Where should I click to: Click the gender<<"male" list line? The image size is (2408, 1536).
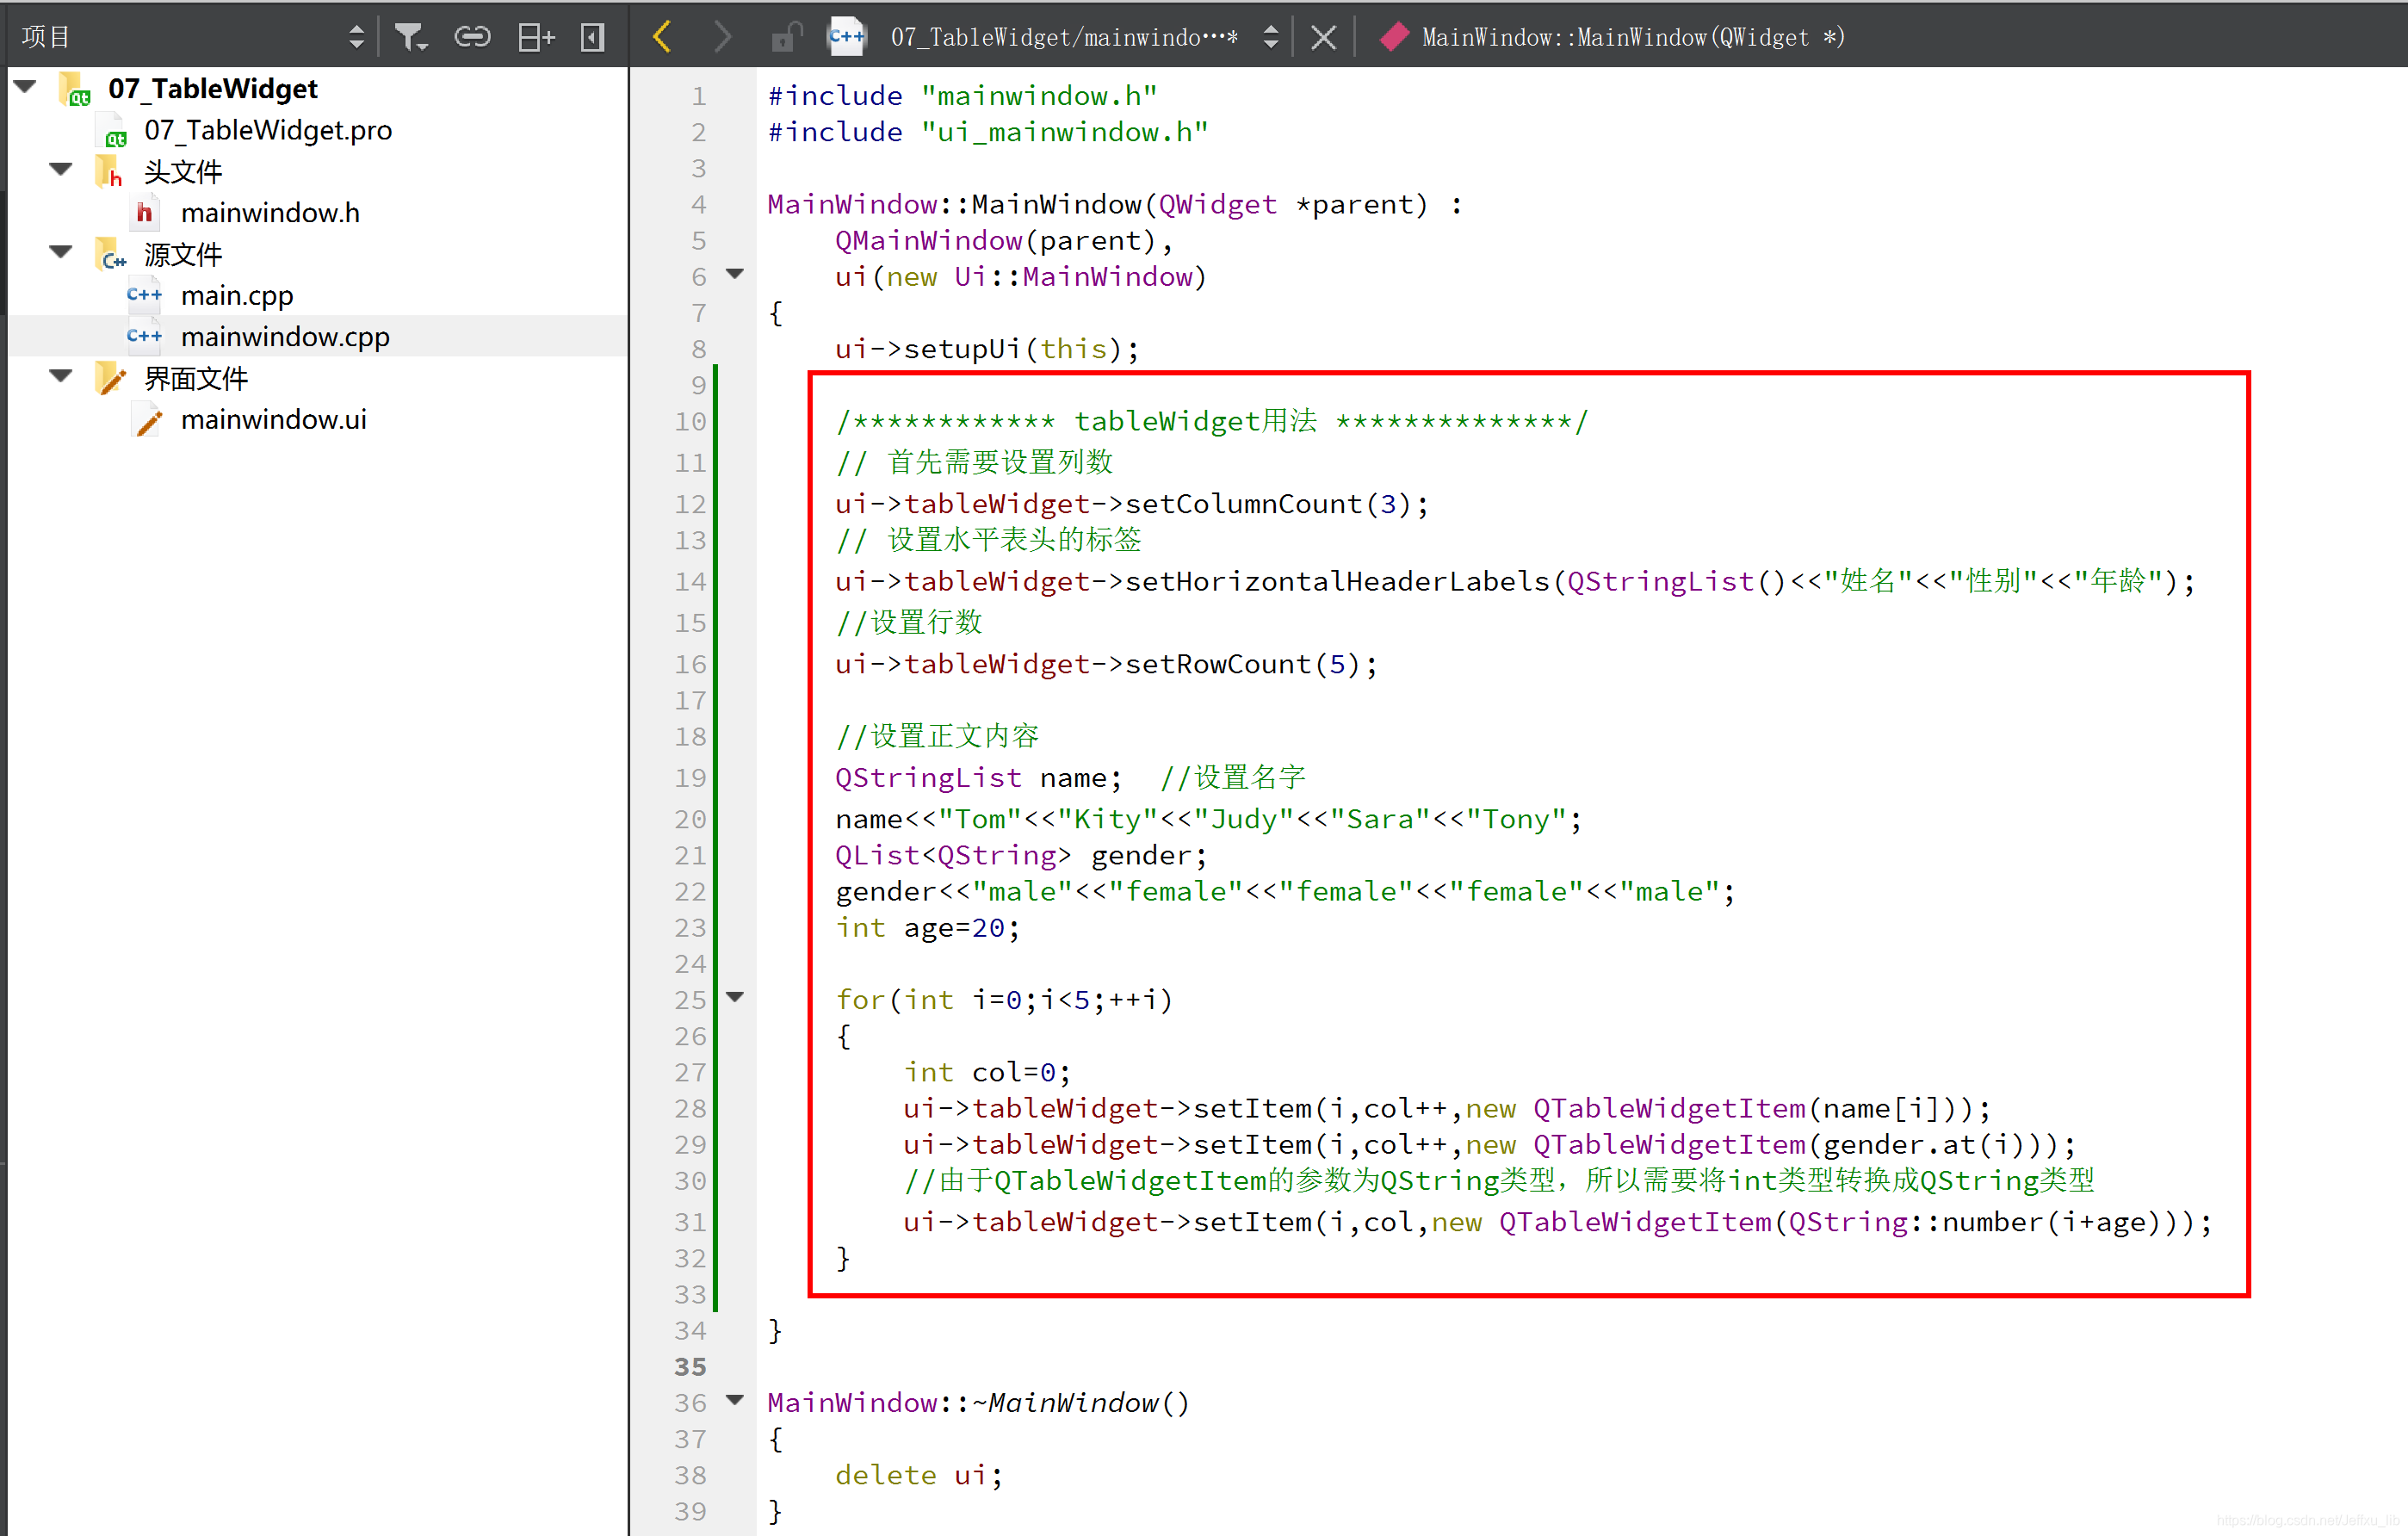tap(1285, 892)
